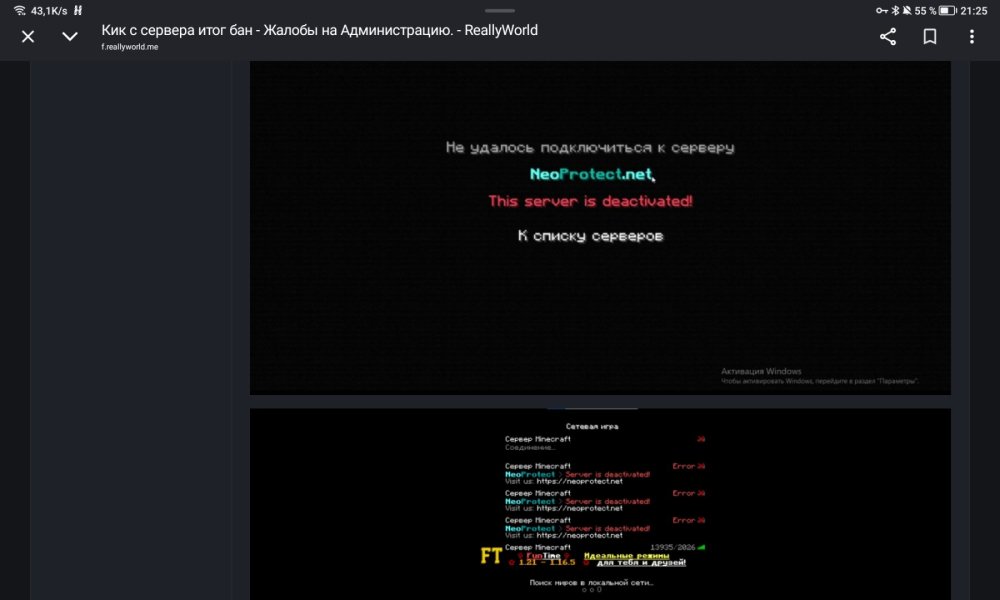Click 'К списку серверов' button in screenshot
The image size is (1000, 600).
[x=591, y=236]
